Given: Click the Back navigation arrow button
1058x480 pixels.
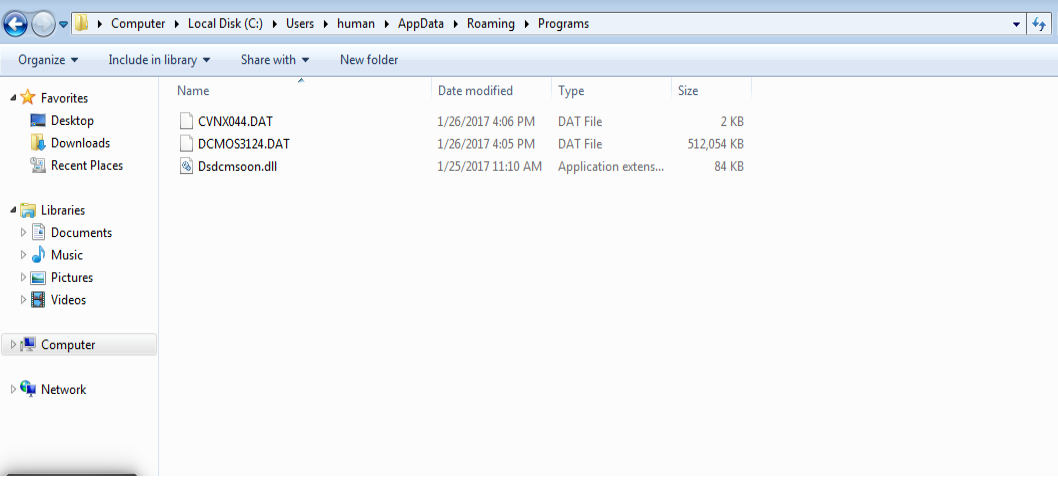Looking at the screenshot, I should point(15,23).
